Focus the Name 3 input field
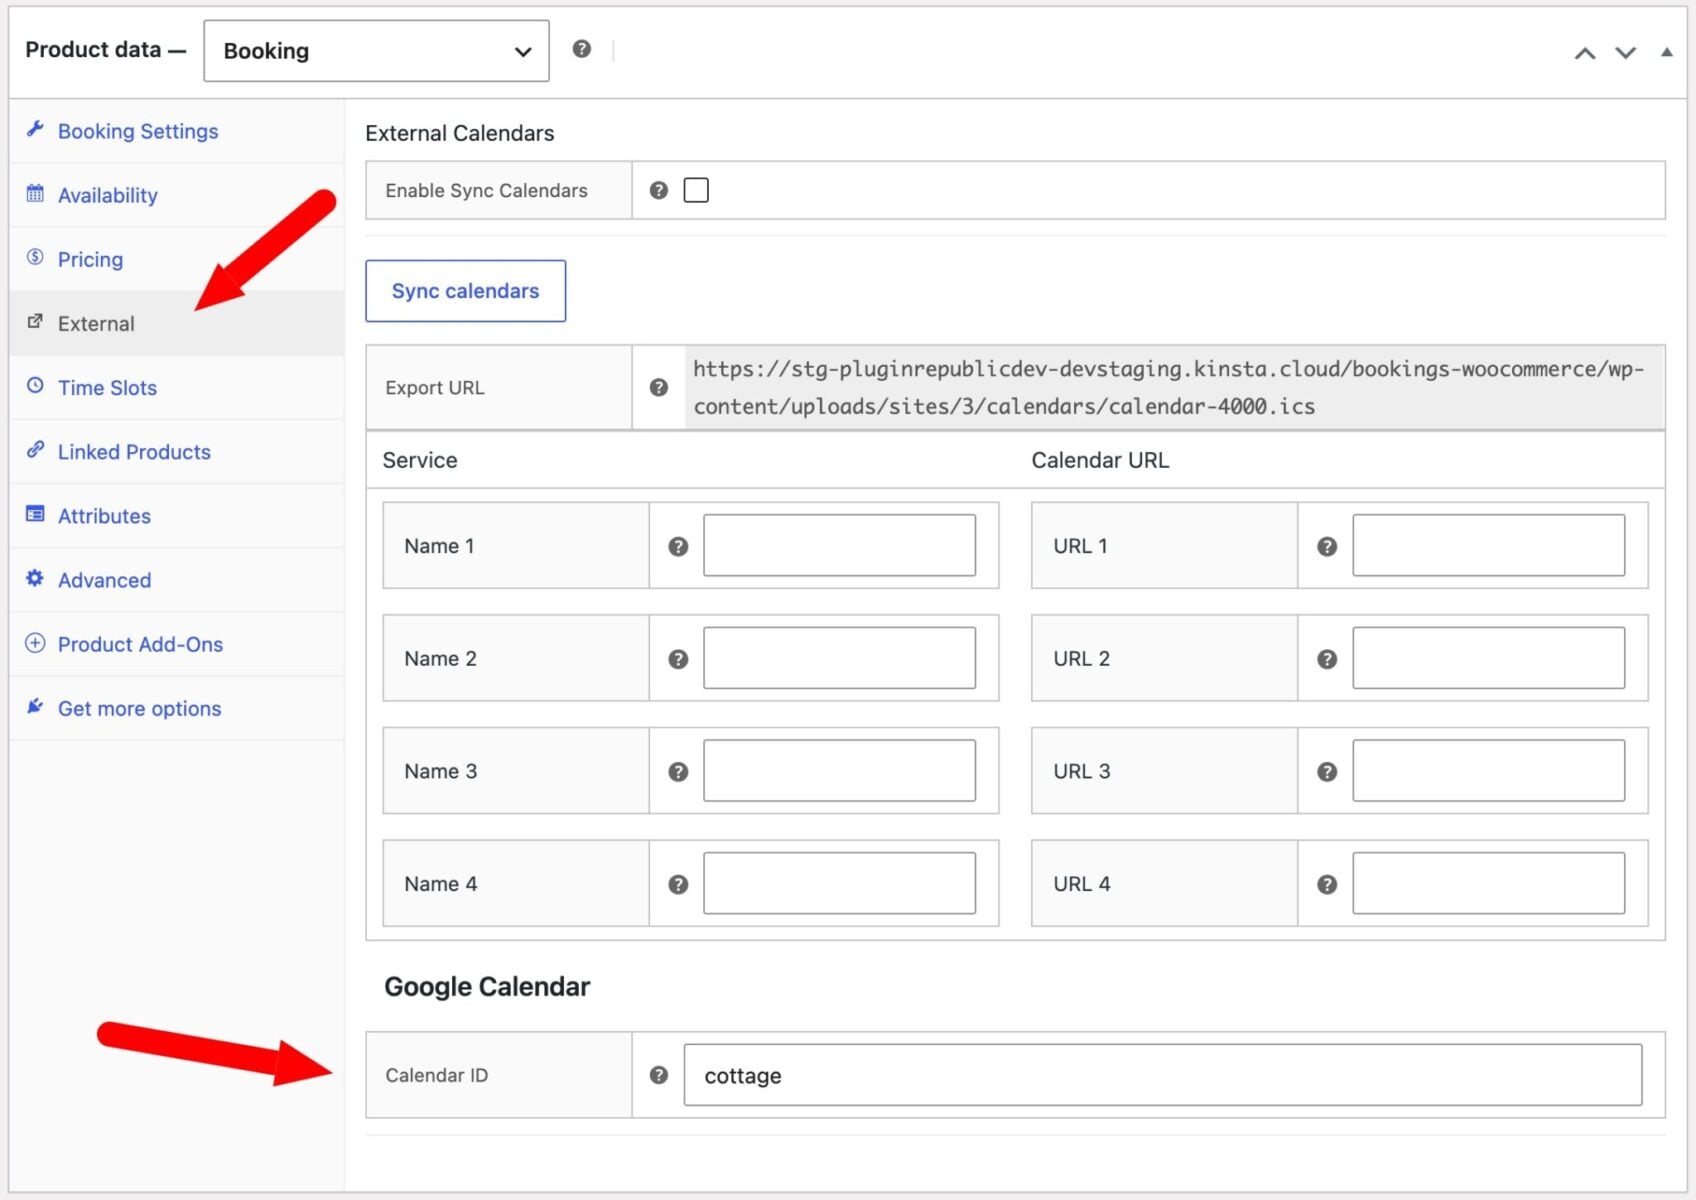The image size is (1696, 1200). [x=839, y=770]
